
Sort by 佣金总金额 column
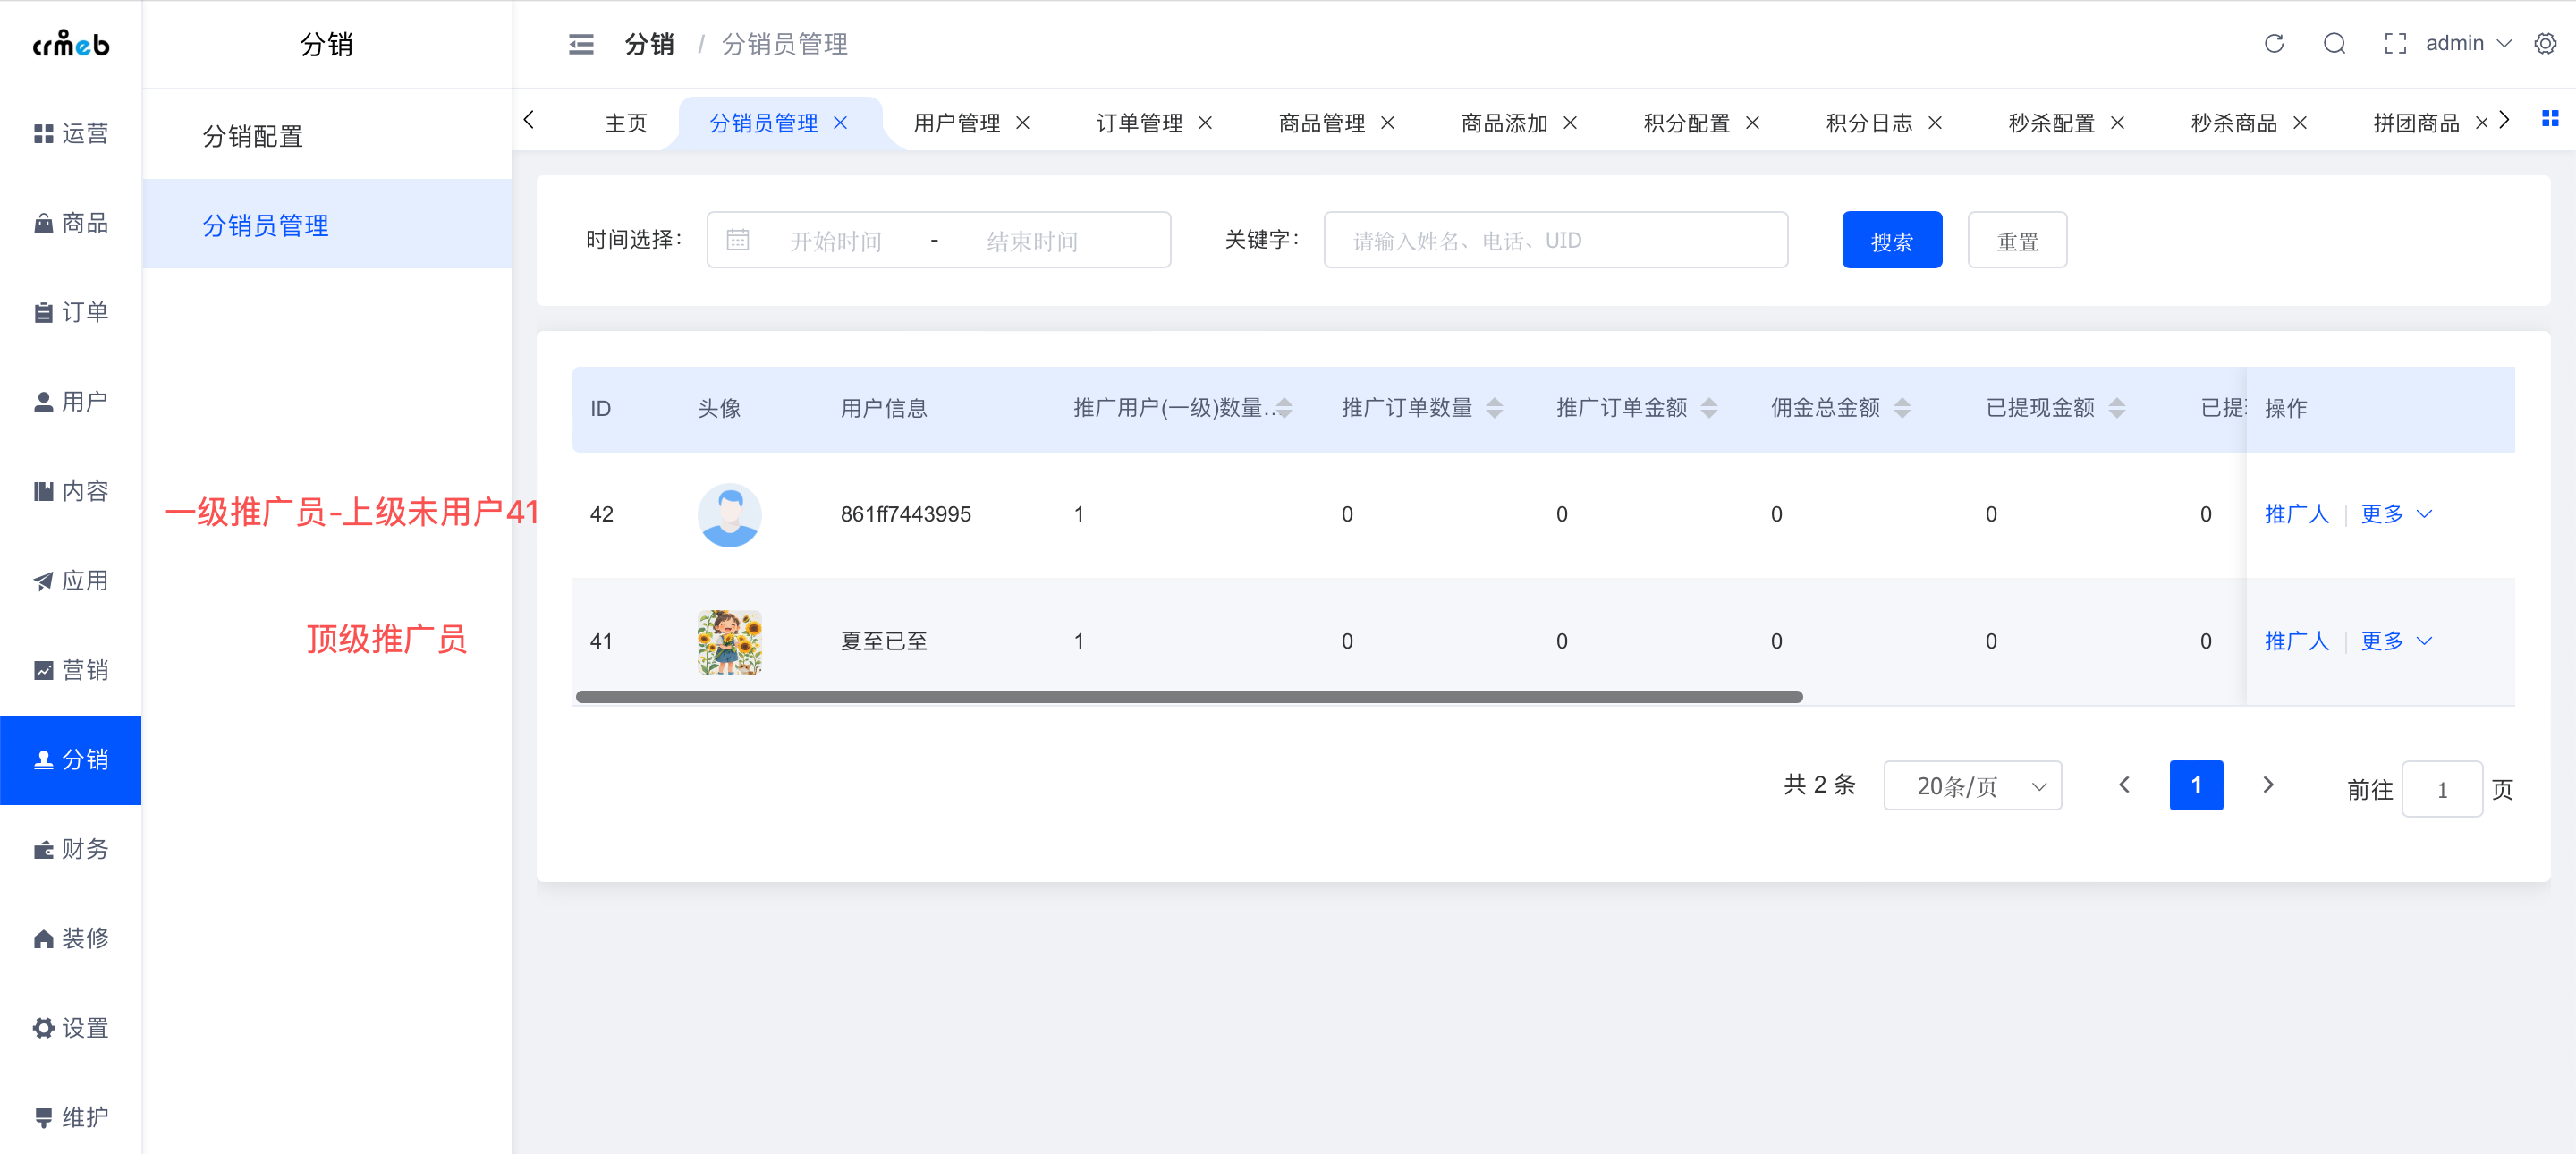coord(1902,408)
